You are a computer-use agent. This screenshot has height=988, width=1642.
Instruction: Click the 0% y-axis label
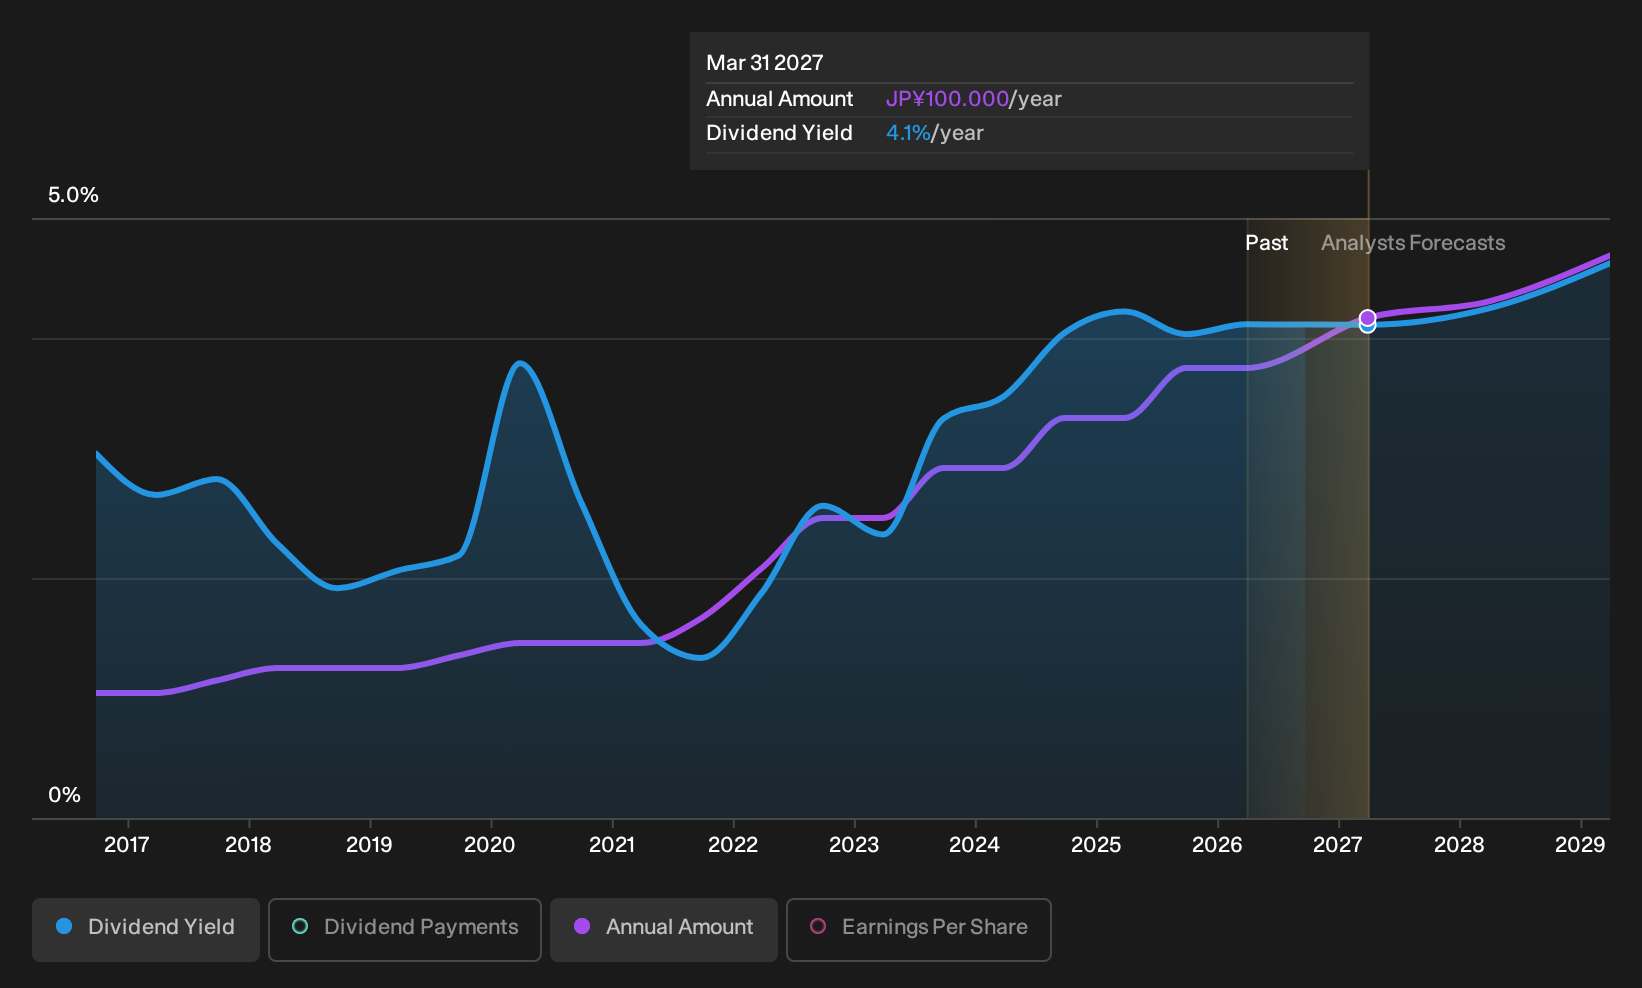pos(64,795)
